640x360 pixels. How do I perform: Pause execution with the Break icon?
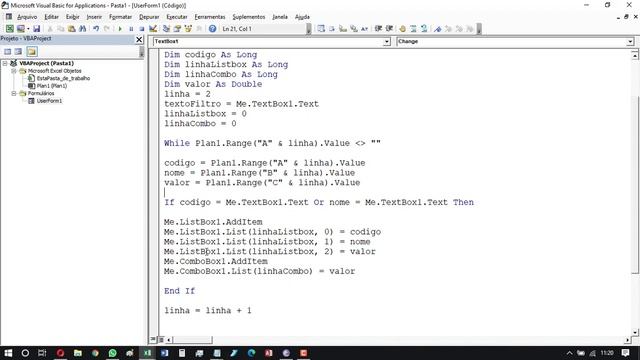pyautogui.click(x=131, y=29)
